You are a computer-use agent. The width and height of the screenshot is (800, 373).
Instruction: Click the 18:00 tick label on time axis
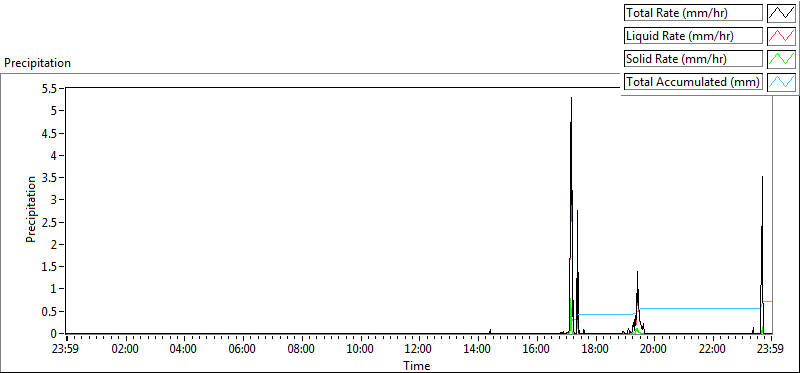click(x=595, y=350)
